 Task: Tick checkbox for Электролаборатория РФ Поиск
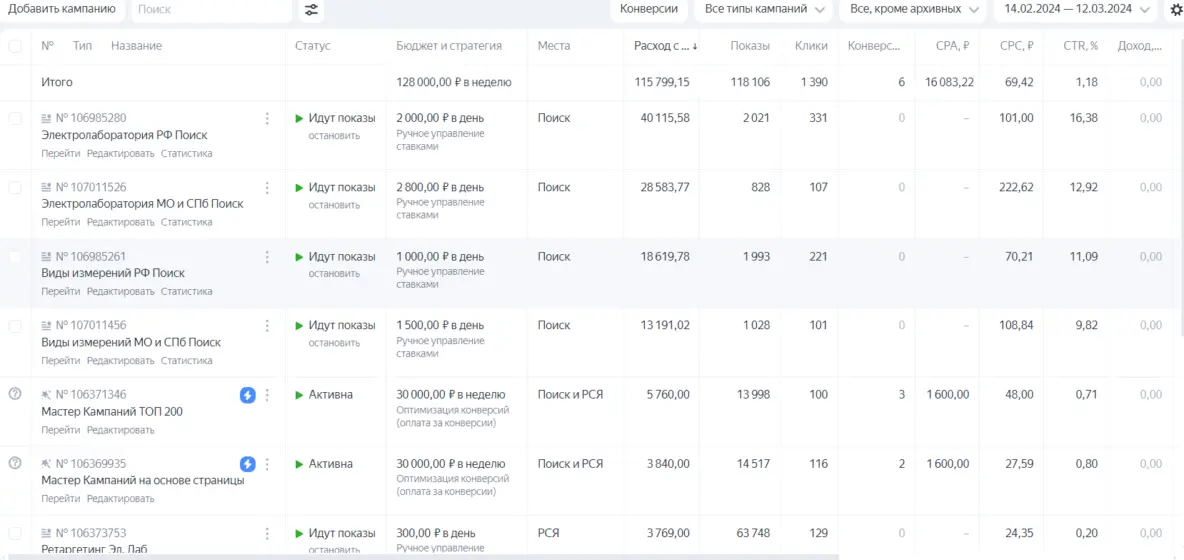tap(15, 118)
